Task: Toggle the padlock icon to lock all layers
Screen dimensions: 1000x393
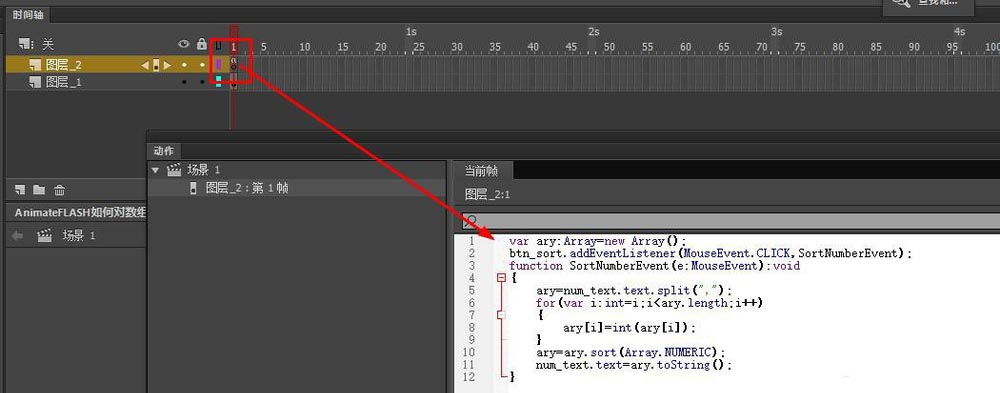Action: tap(202, 44)
